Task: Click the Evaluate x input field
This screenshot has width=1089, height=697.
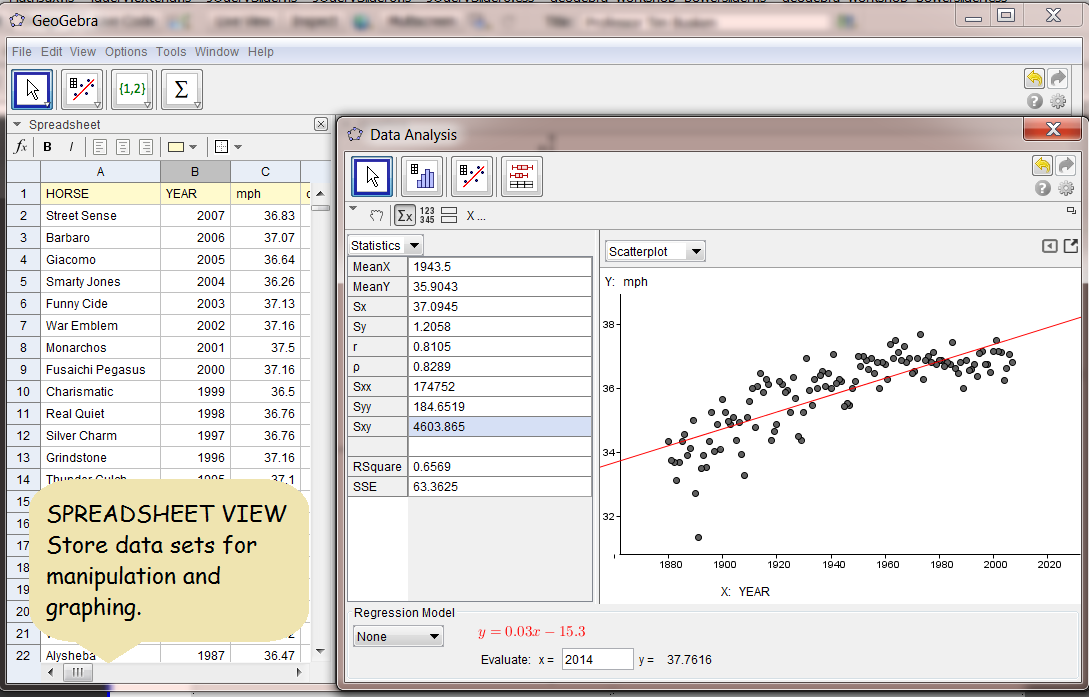Action: pyautogui.click(x=597, y=659)
